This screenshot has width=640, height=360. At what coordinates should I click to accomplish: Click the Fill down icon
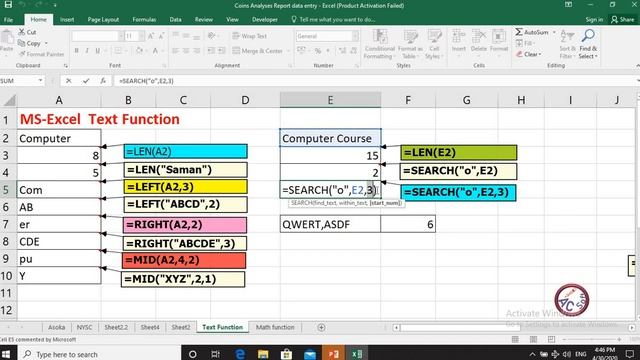[519, 43]
